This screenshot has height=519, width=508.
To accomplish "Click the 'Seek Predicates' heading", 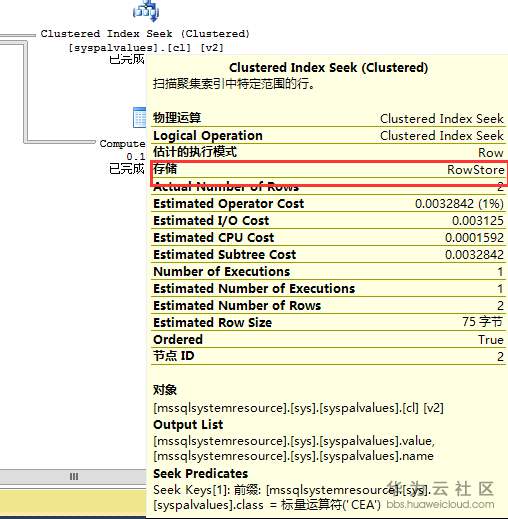I will [200, 473].
